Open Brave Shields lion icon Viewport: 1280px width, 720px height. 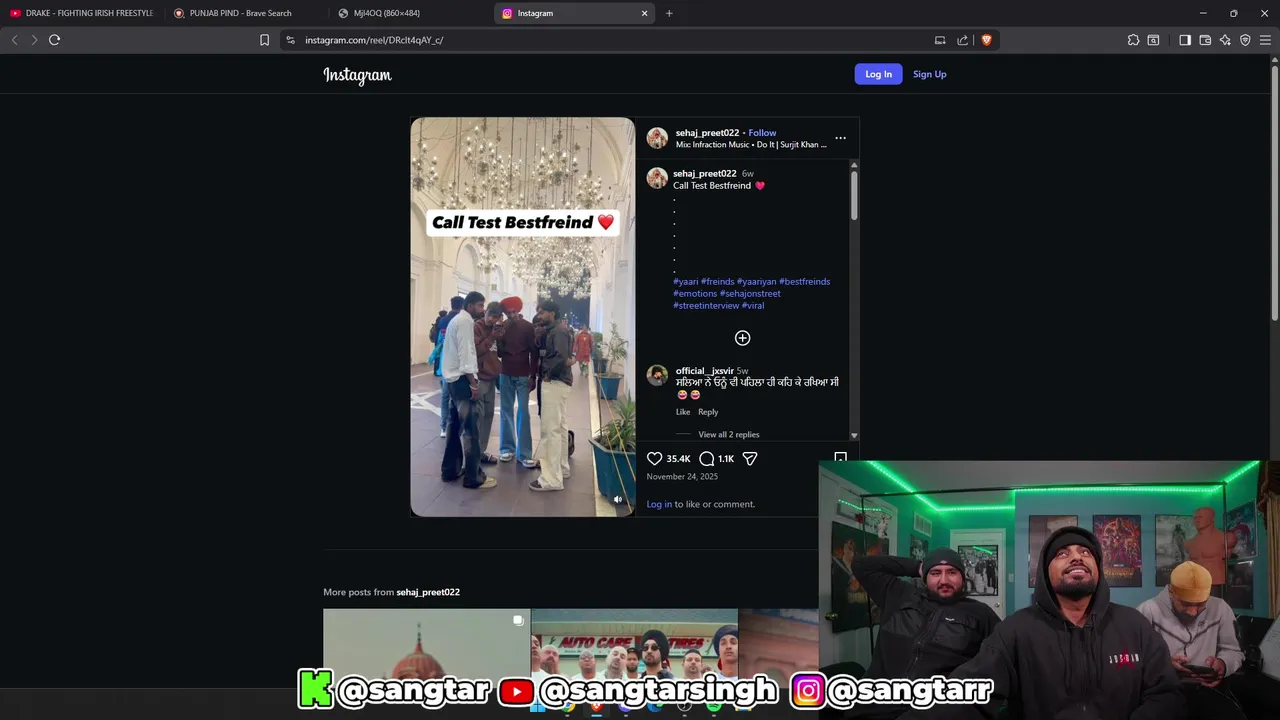click(986, 40)
